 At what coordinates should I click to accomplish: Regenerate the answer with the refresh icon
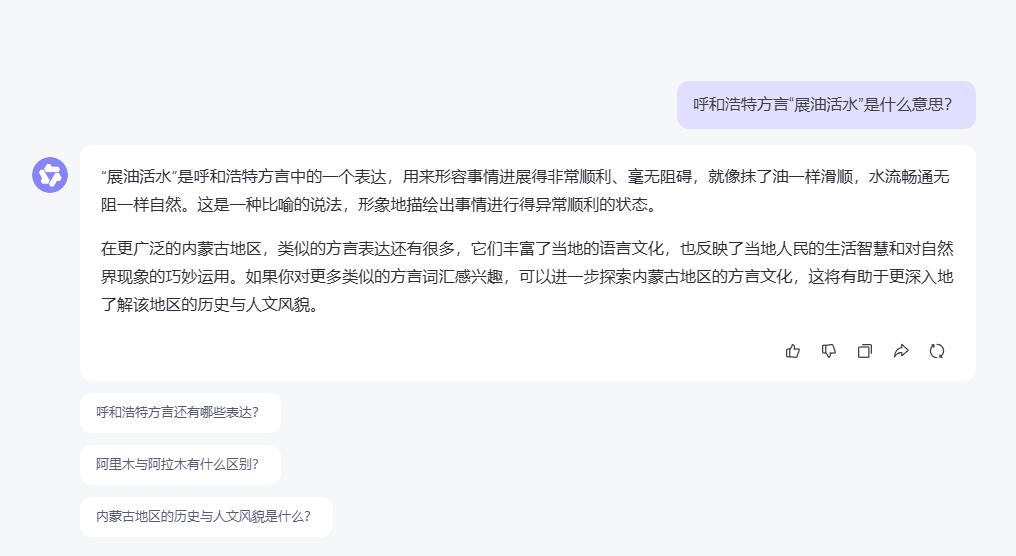pos(937,351)
